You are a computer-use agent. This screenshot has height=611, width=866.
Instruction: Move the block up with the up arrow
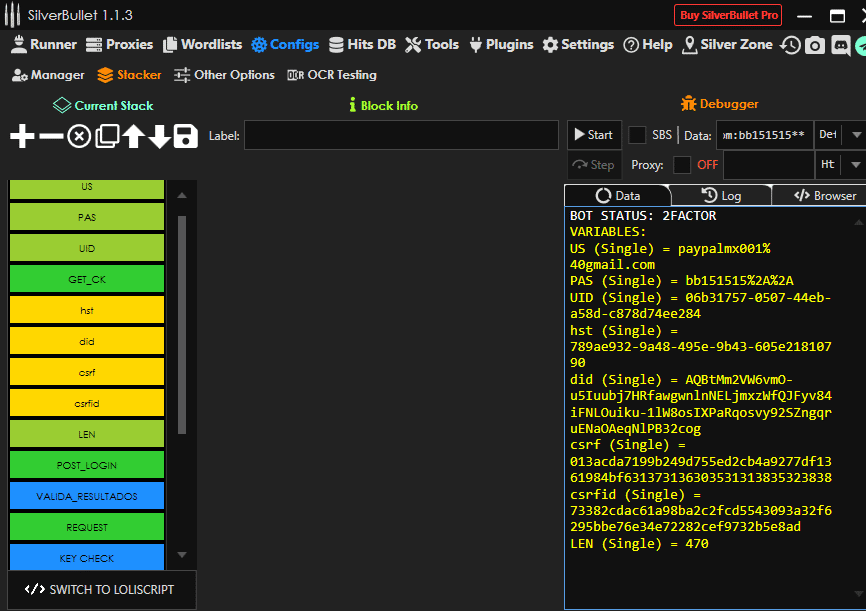134,136
